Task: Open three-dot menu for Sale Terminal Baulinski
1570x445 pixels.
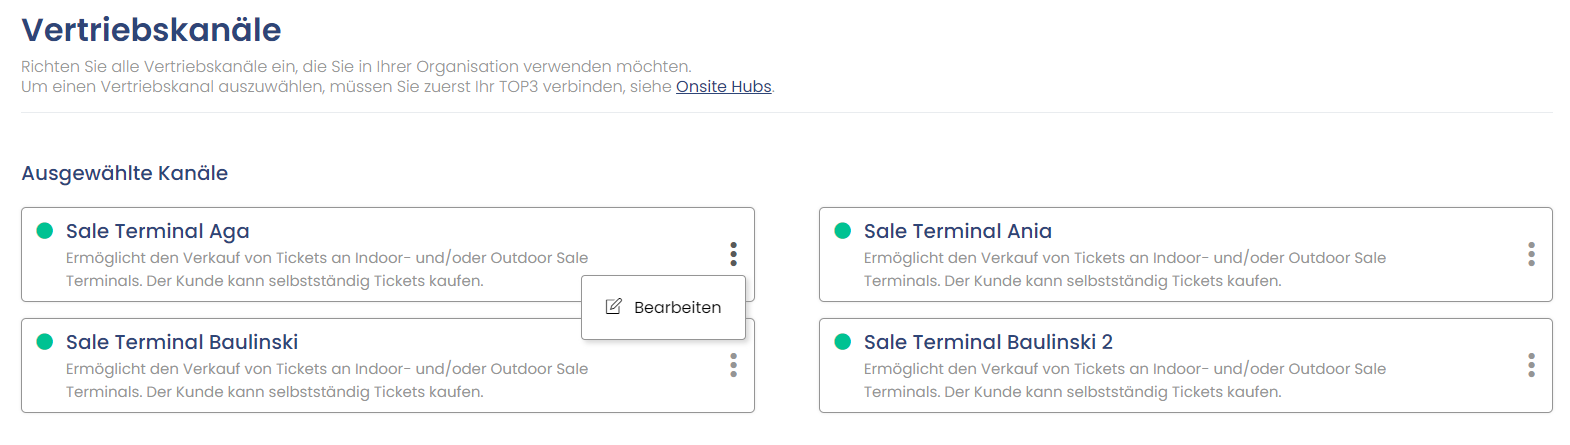Action: pos(733,365)
